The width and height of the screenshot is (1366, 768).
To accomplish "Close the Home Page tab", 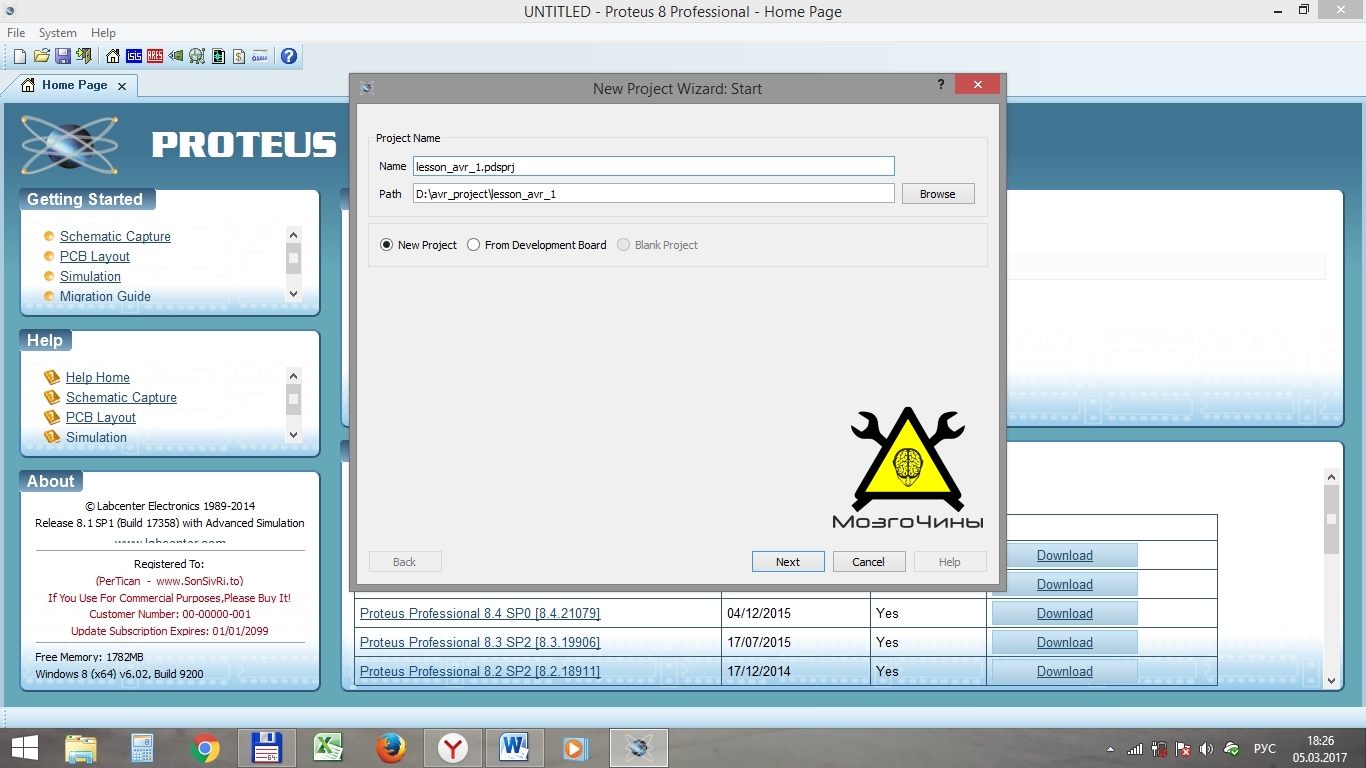I will (x=122, y=87).
